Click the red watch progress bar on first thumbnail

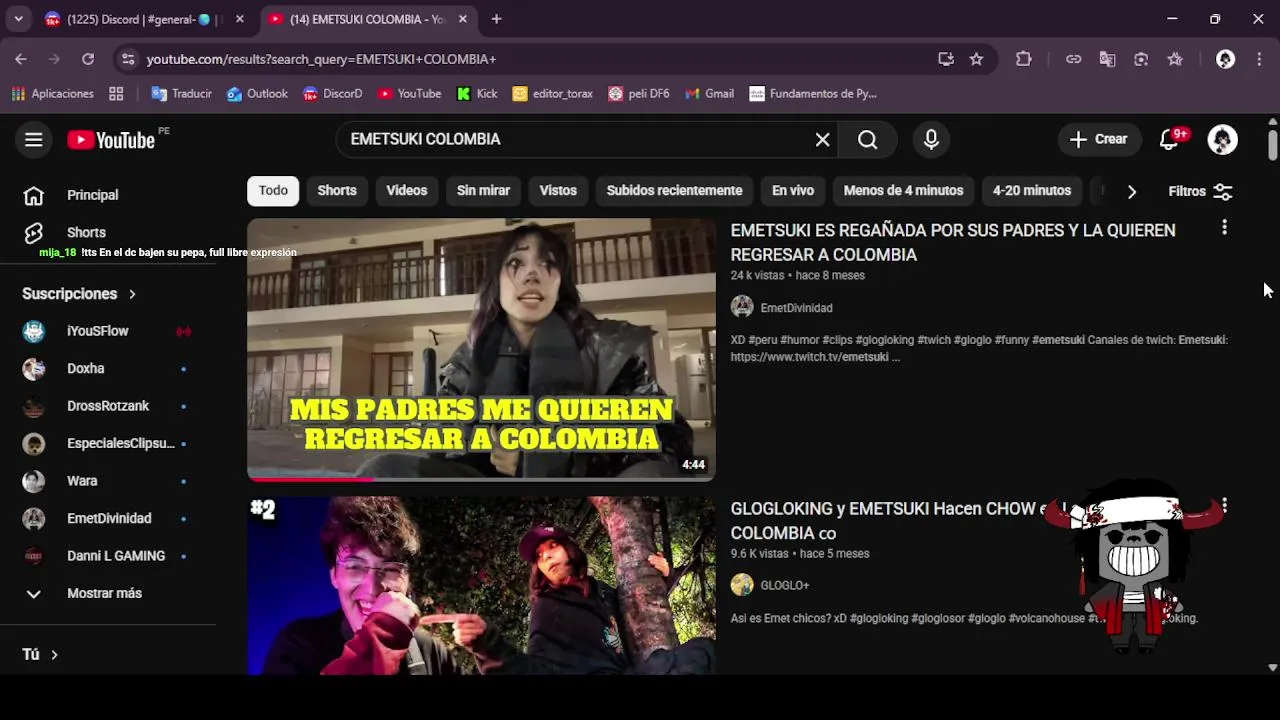[x=310, y=479]
